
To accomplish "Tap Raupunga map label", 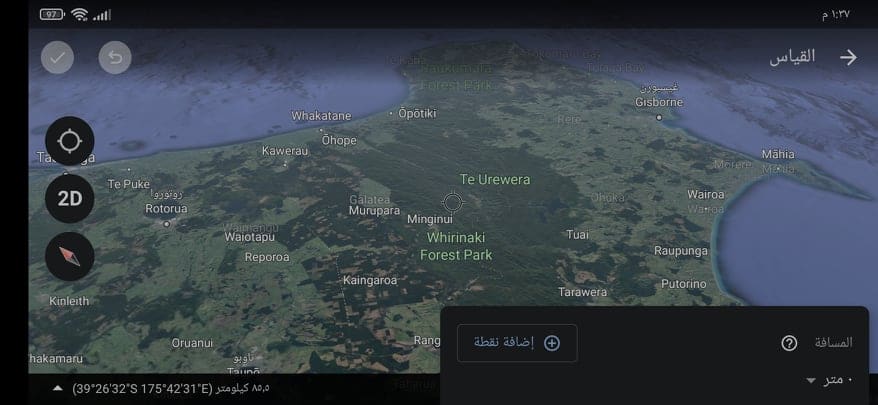I will pos(681,251).
